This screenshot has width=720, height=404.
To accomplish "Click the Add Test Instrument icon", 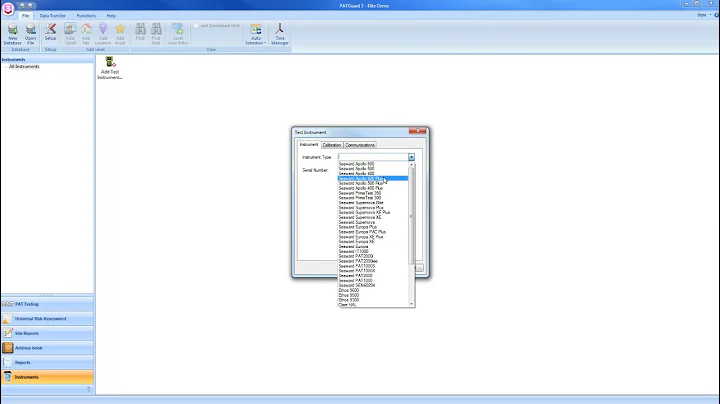I will (110, 68).
